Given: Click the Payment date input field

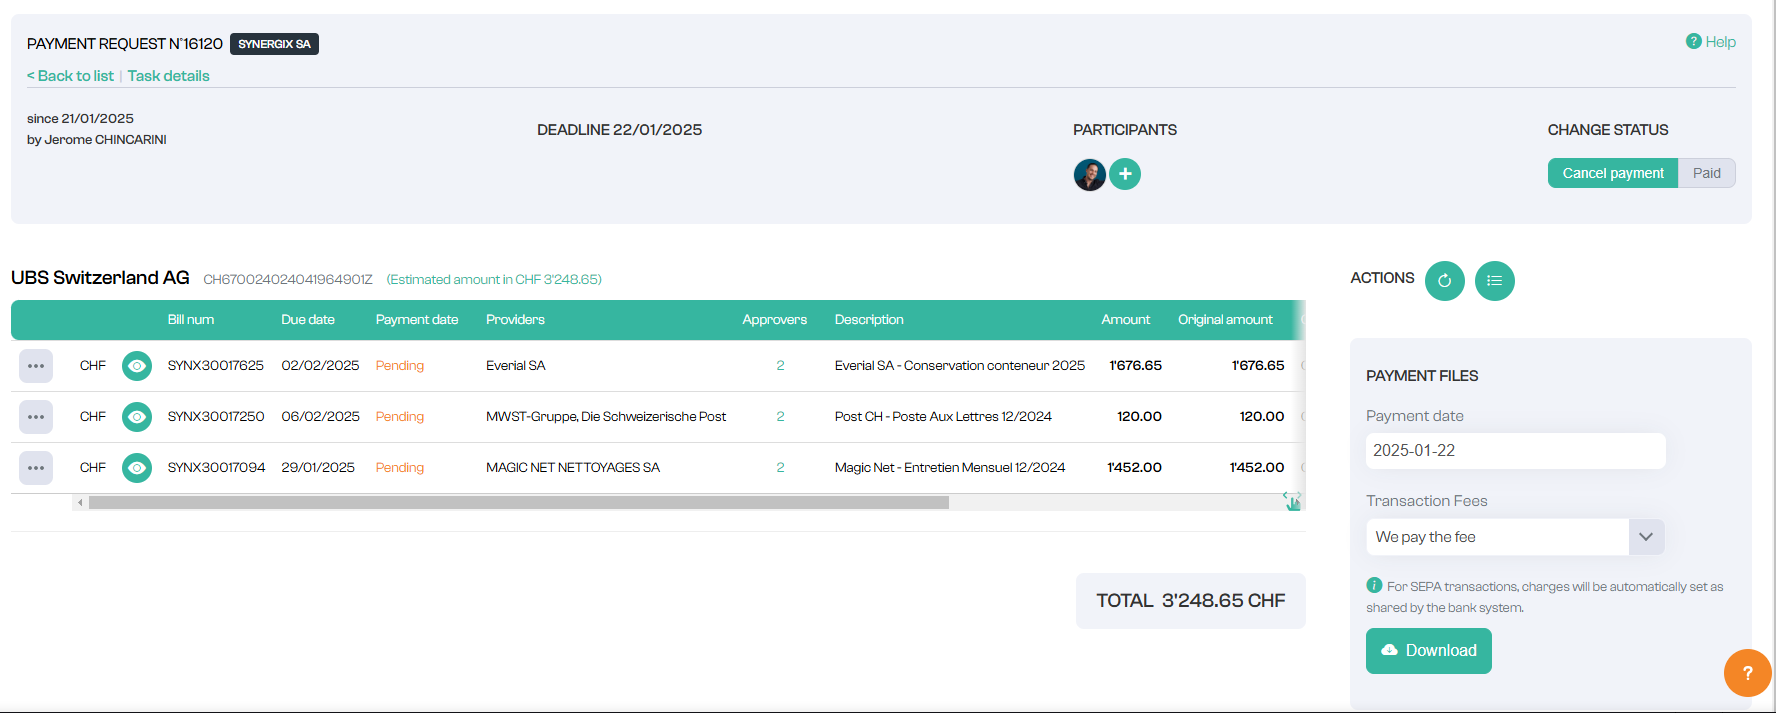Looking at the screenshot, I should 1514,451.
